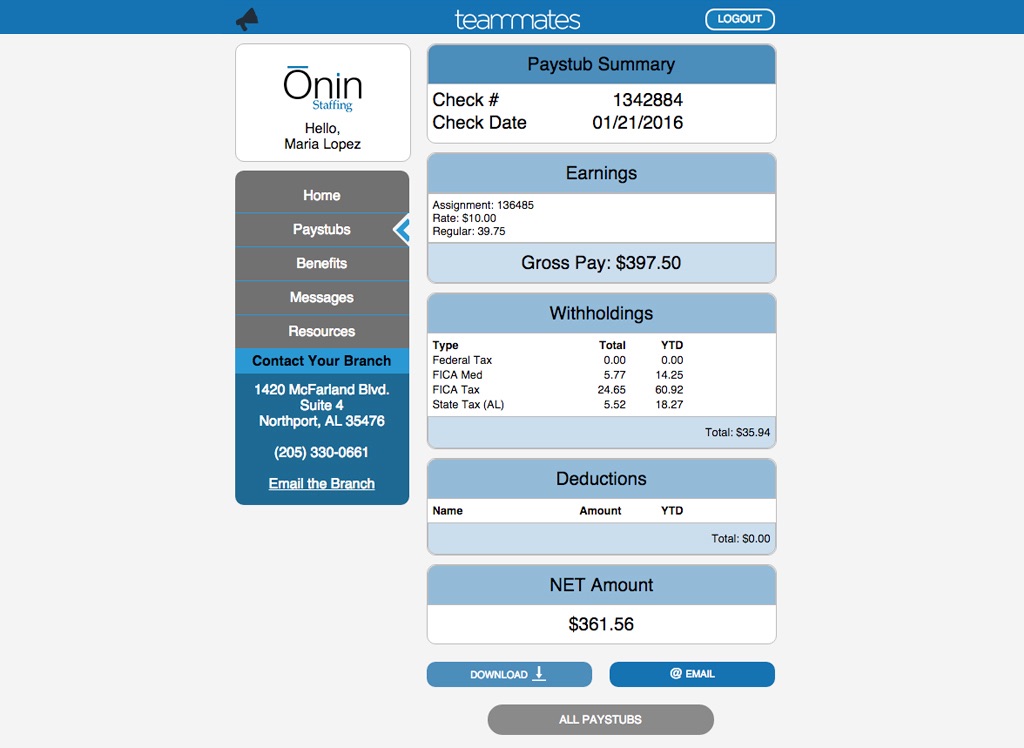Go to Home in the sidebar
The height and width of the screenshot is (748, 1024).
click(322, 195)
